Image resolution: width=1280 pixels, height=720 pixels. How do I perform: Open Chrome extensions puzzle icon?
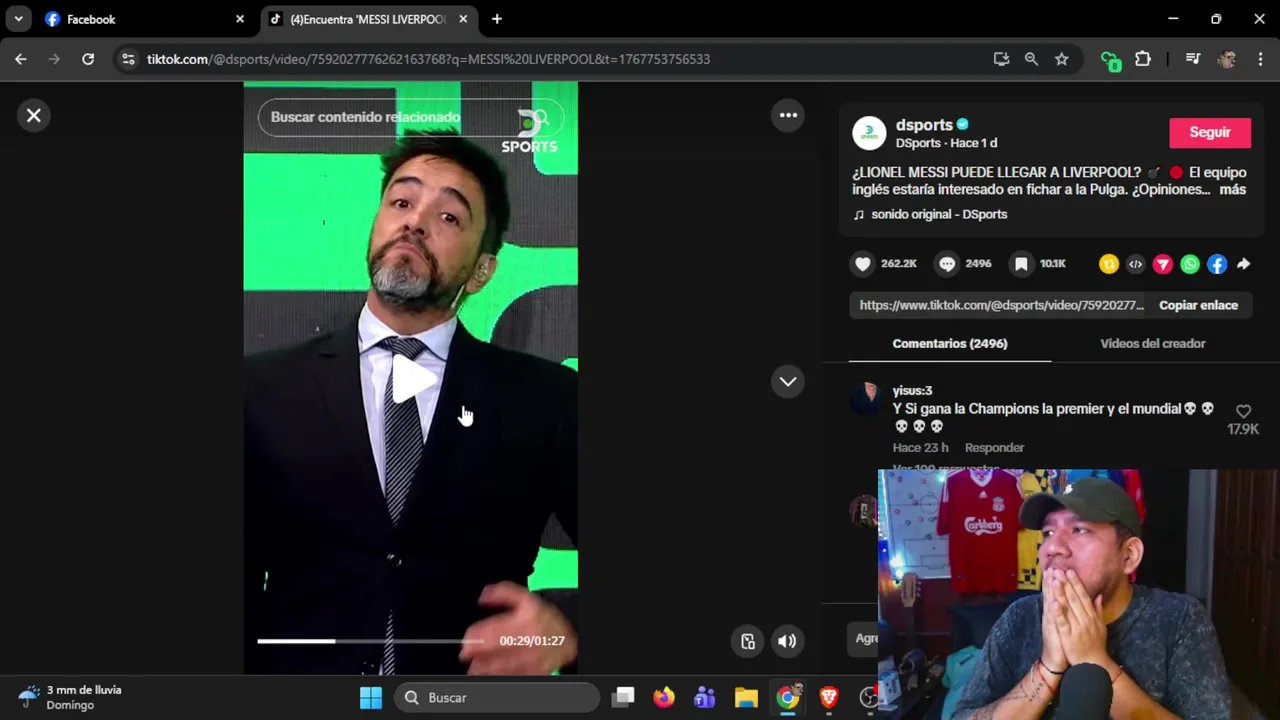[1143, 59]
